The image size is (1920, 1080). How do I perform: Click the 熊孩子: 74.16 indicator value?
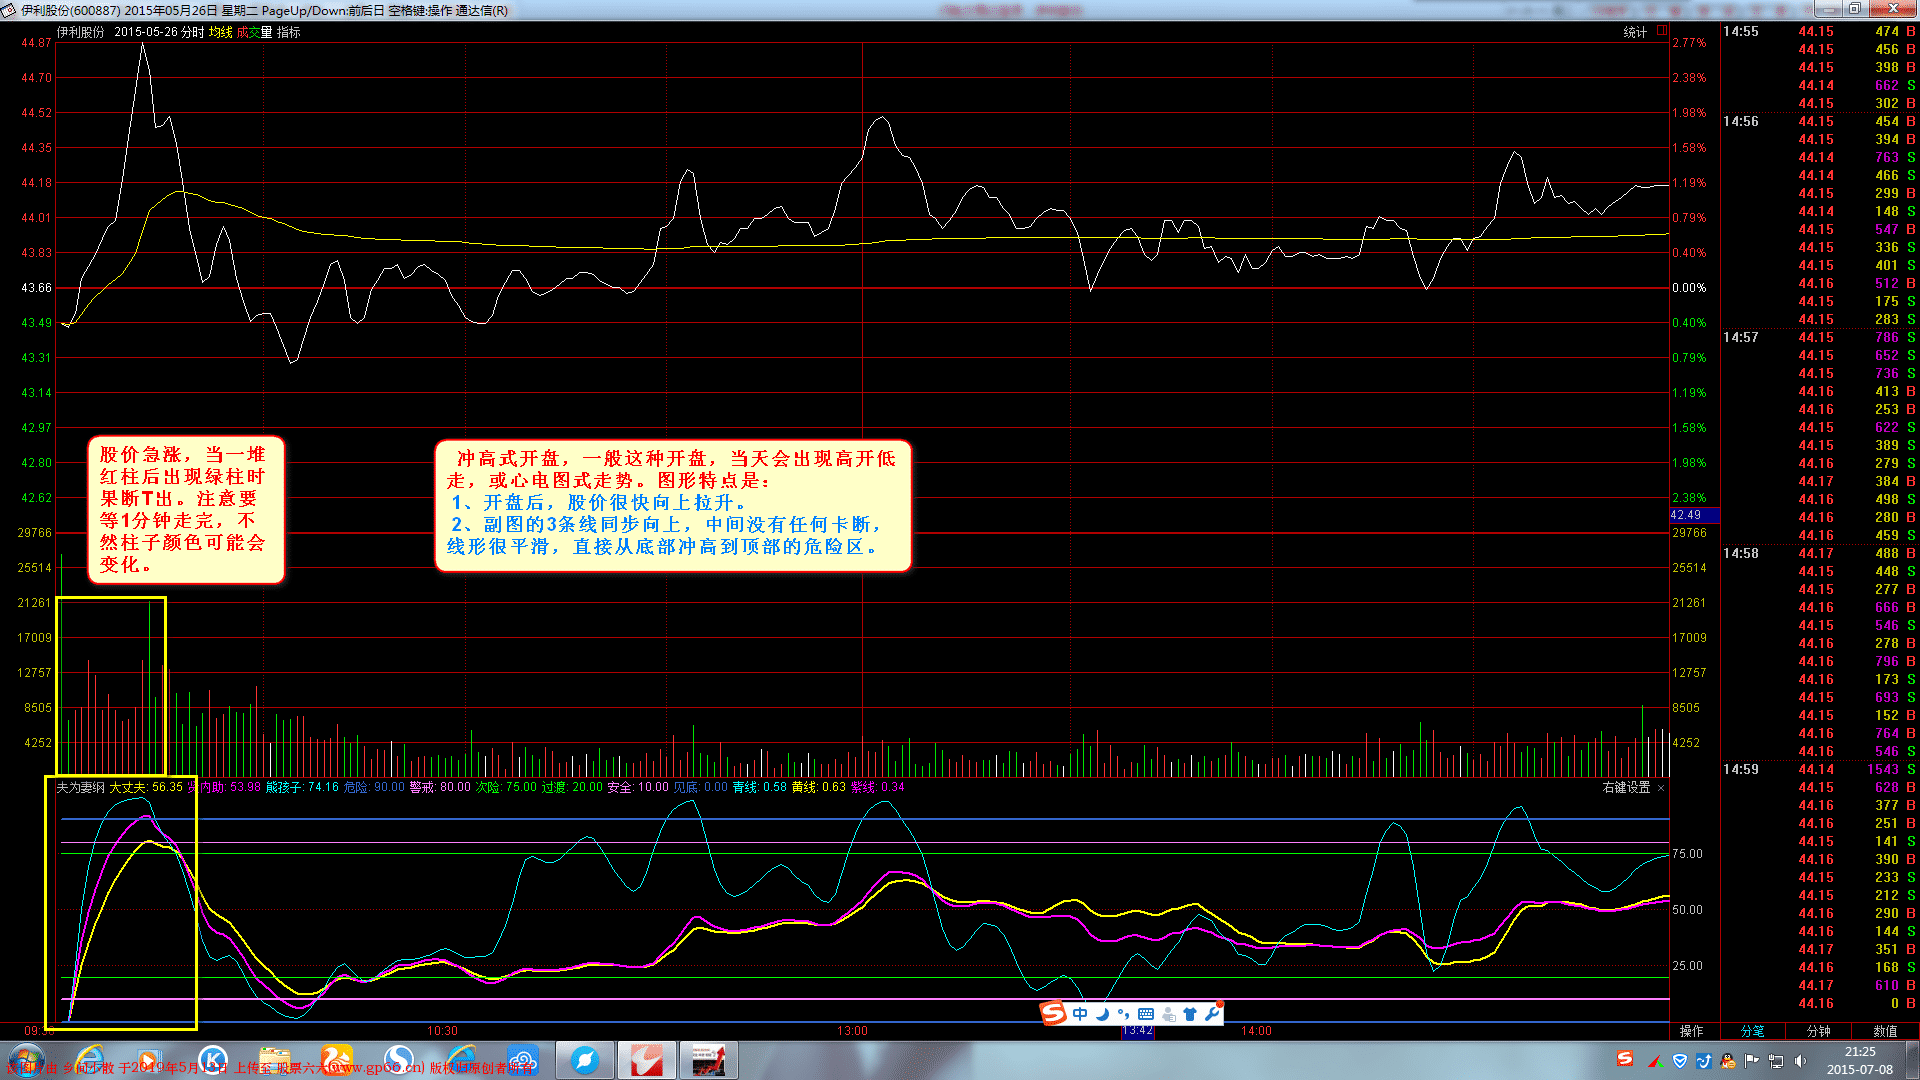302,788
